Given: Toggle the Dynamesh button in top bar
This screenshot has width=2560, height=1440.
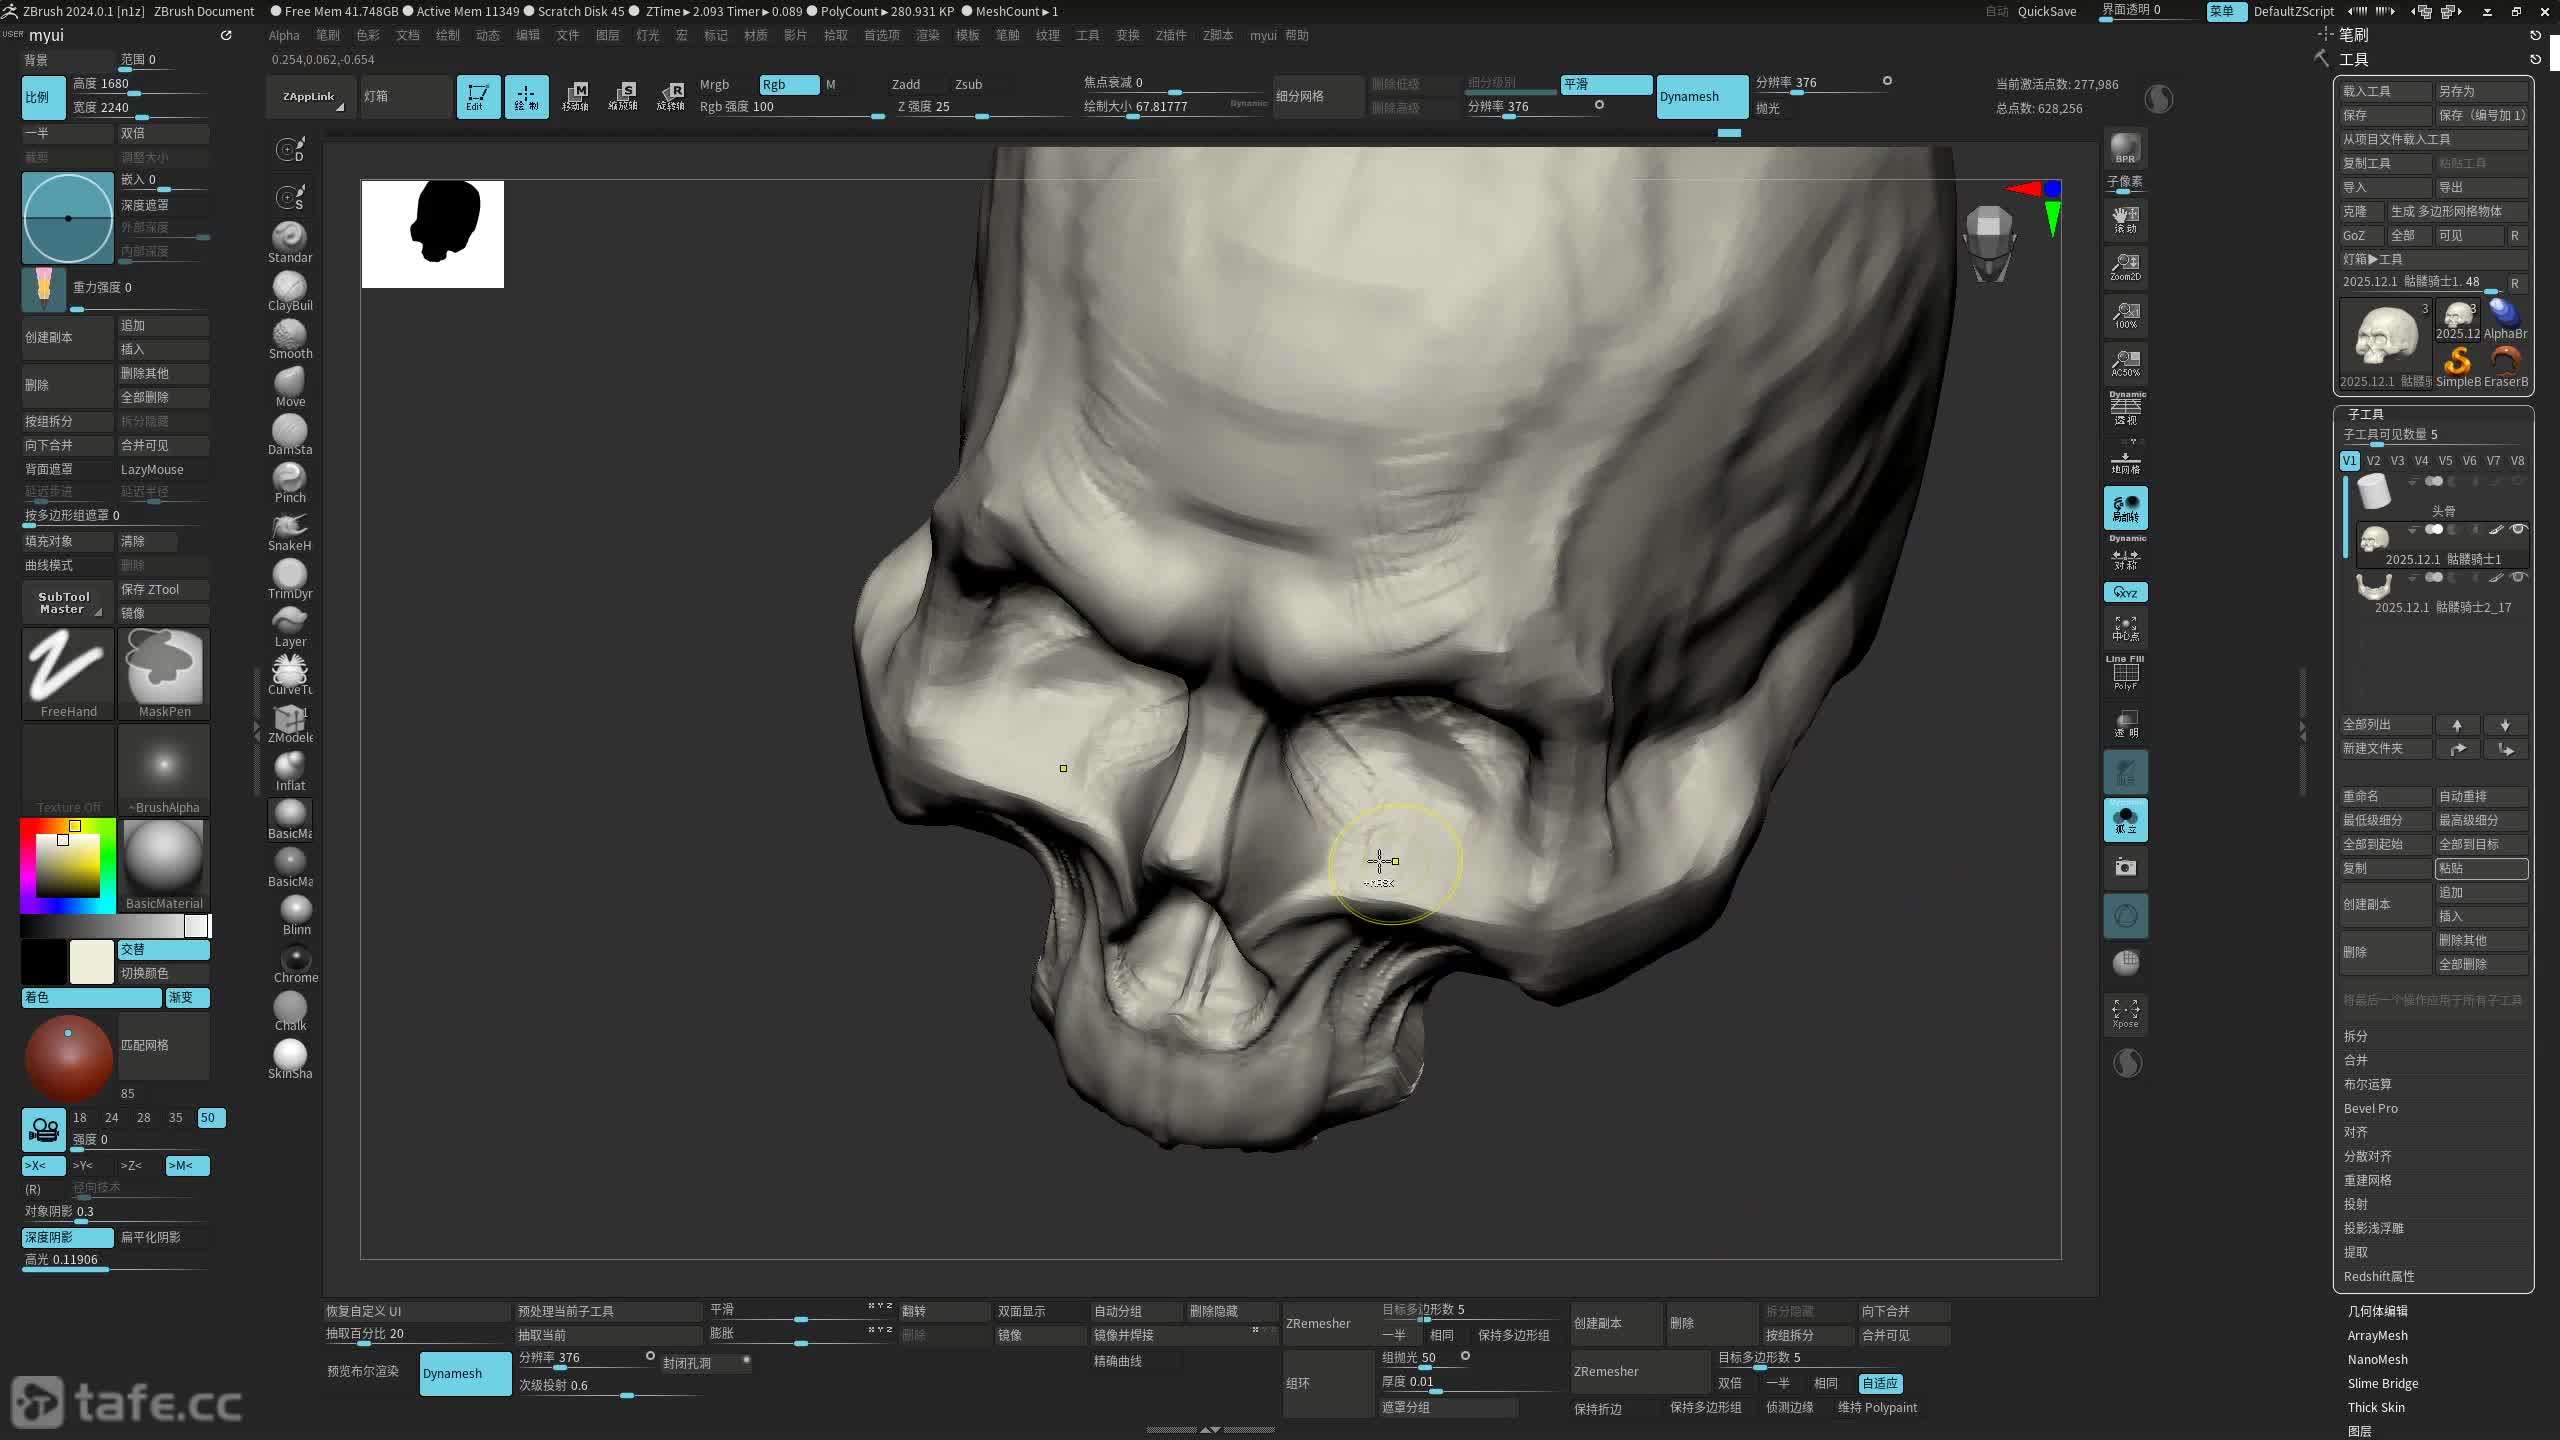Looking at the screenshot, I should click(x=1701, y=97).
